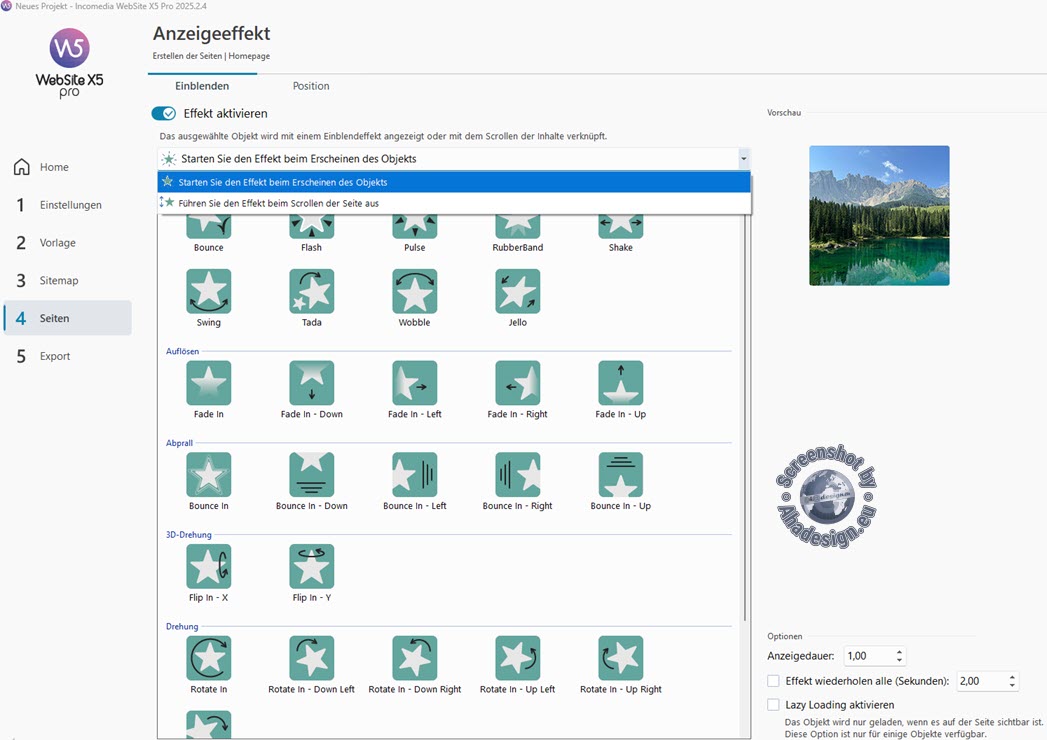Pick the Bounce In - Left effect
The width and height of the screenshot is (1047, 740).
point(415,475)
